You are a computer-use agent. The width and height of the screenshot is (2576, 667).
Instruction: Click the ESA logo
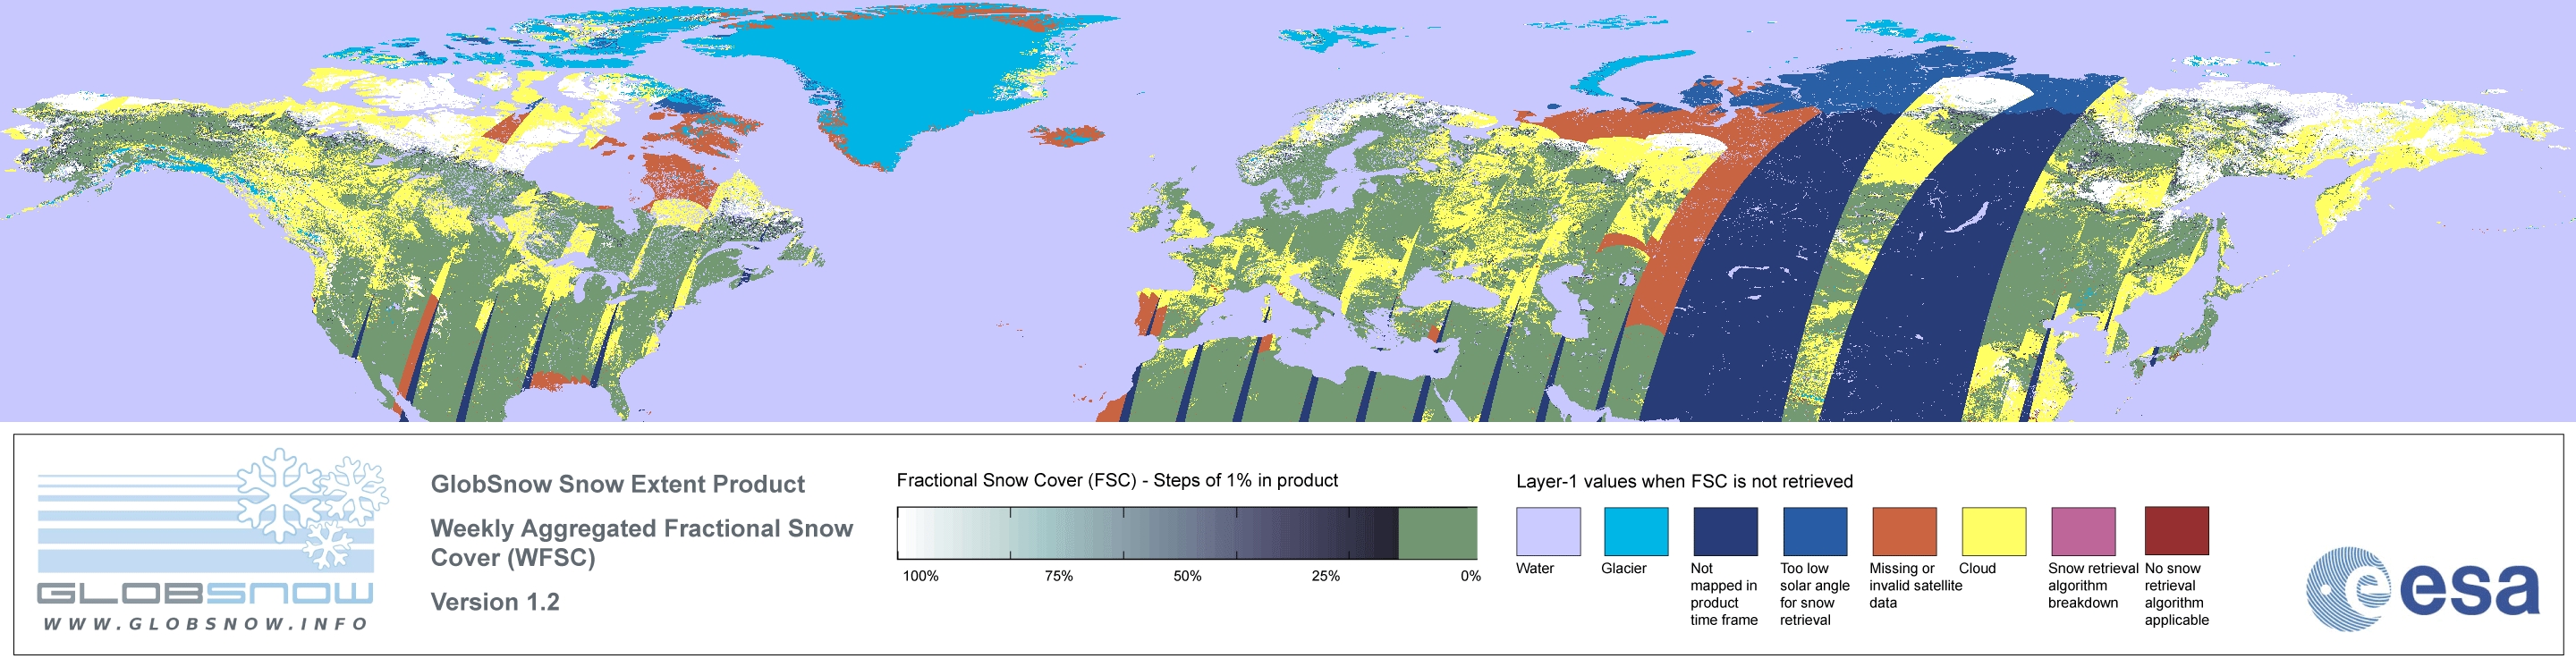pyautogui.click(x=2422, y=588)
